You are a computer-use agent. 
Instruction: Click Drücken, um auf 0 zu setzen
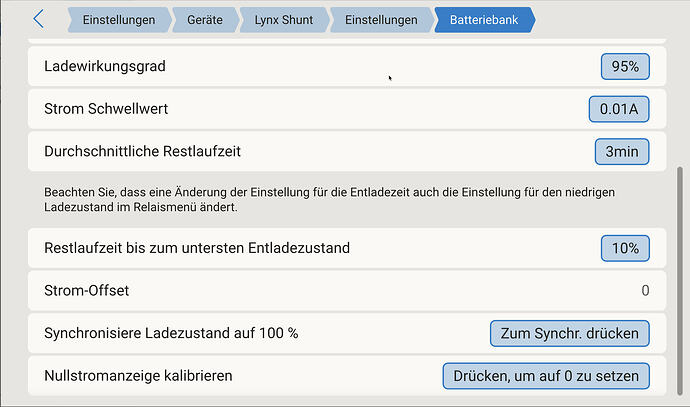point(546,376)
